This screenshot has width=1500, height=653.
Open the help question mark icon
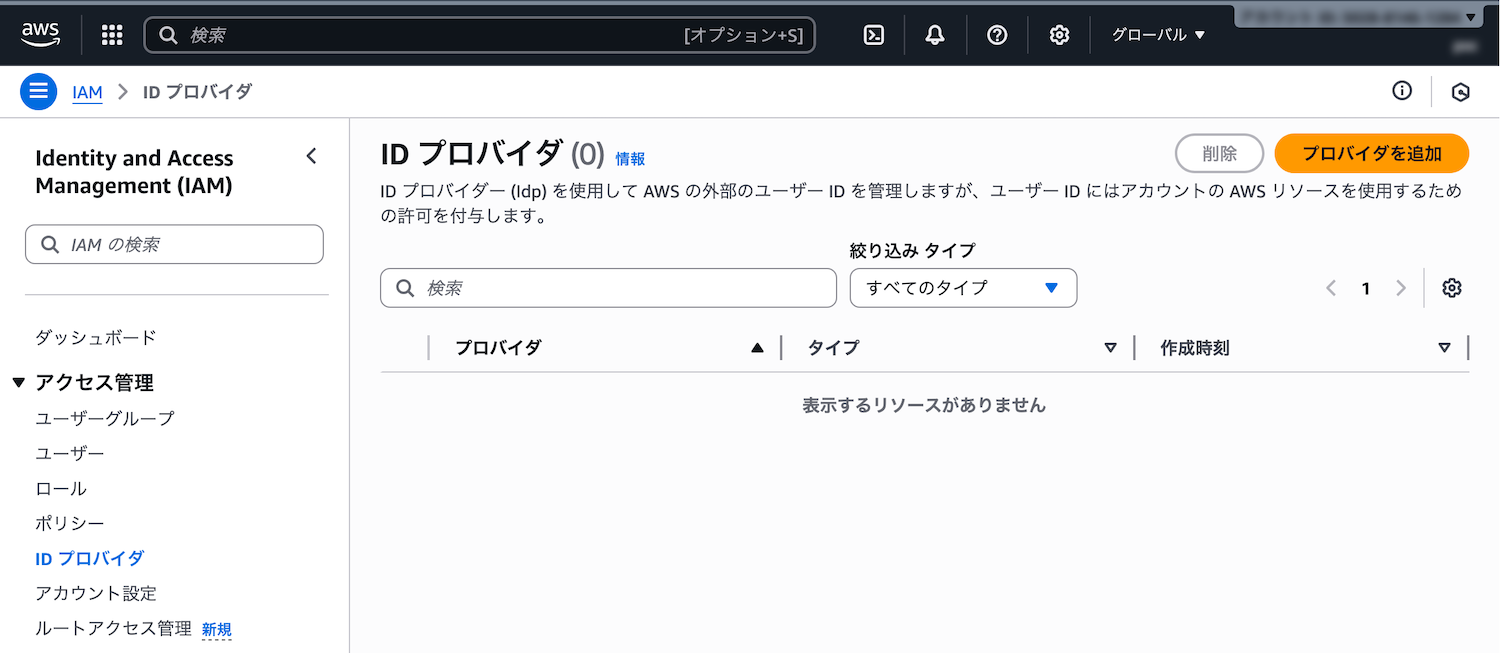(x=997, y=35)
